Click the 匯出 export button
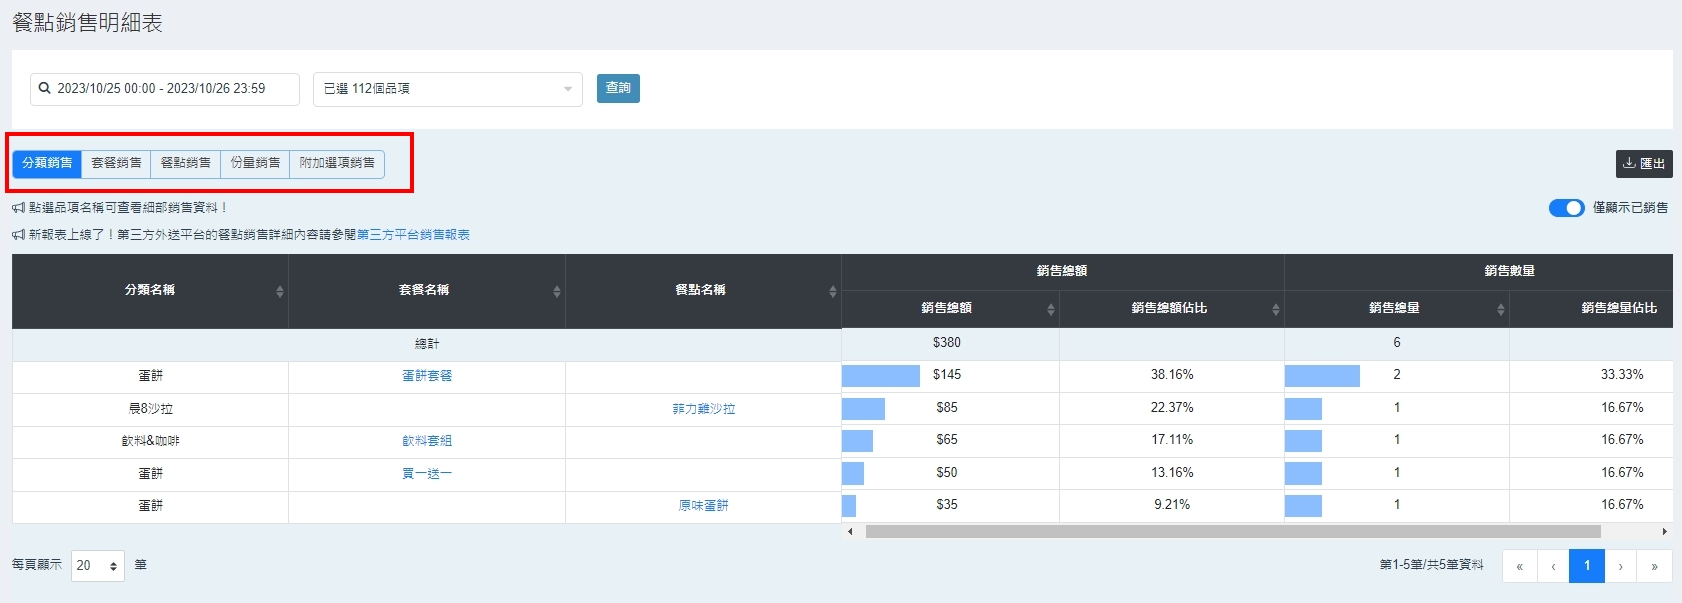 click(1643, 164)
